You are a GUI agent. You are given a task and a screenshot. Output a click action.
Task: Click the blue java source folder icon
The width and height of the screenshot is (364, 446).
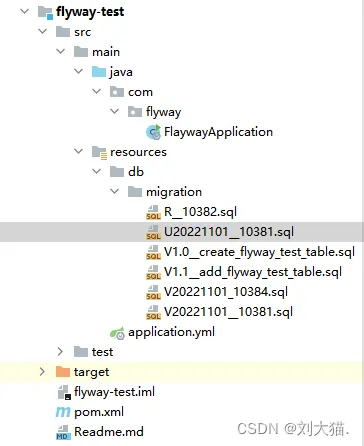coord(99,72)
